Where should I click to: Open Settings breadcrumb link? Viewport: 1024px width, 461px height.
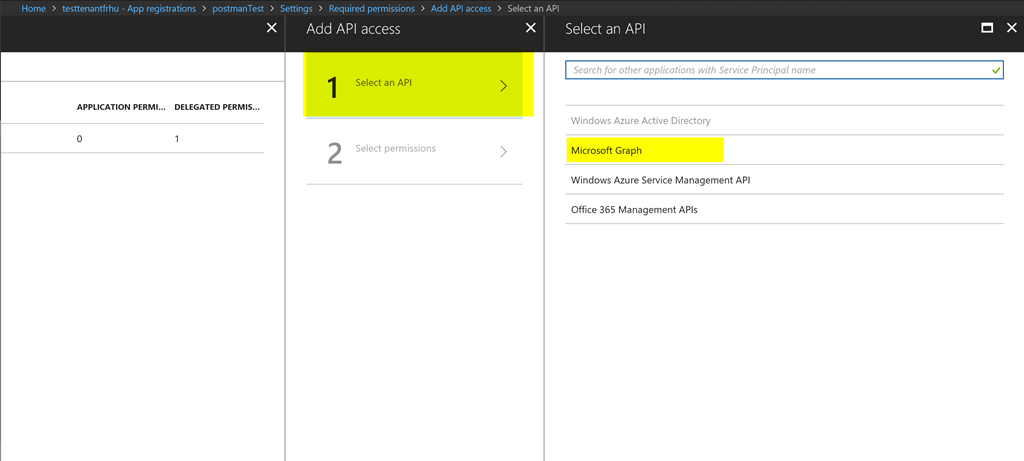point(296,9)
